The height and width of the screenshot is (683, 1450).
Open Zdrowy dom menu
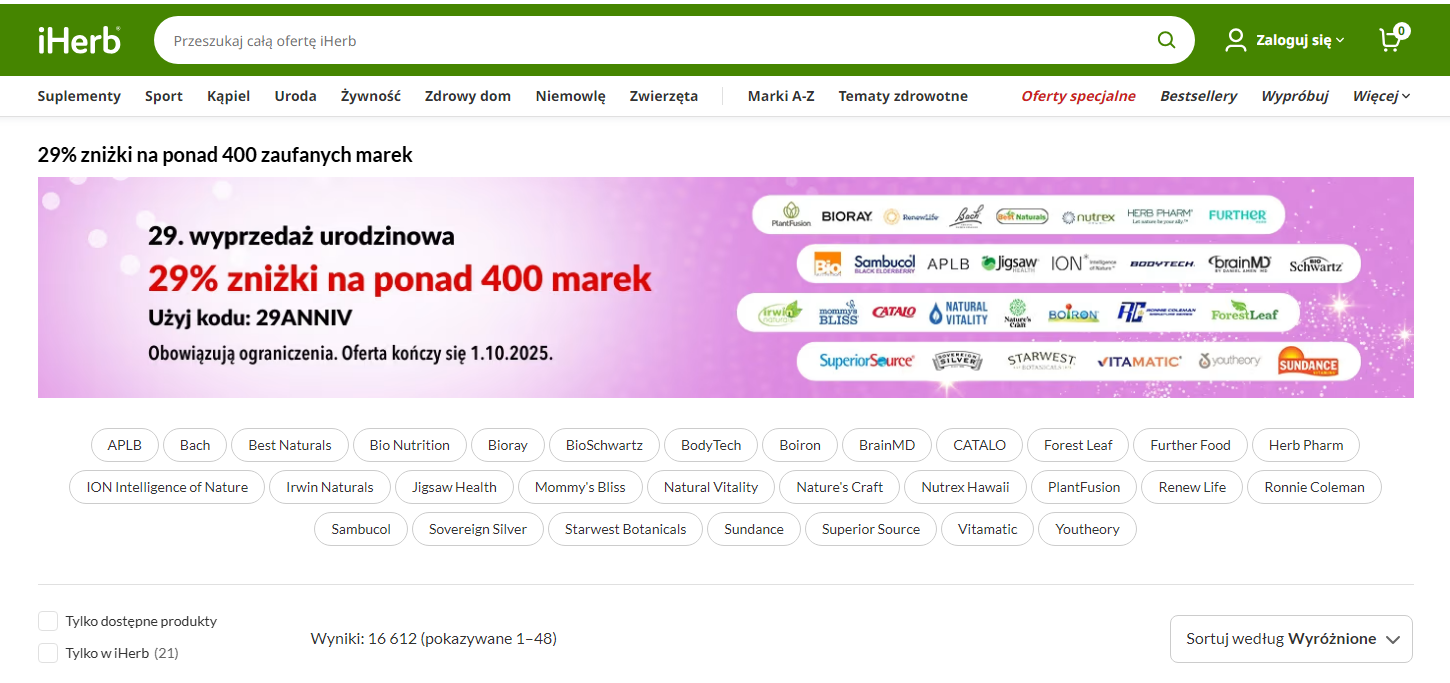468,96
